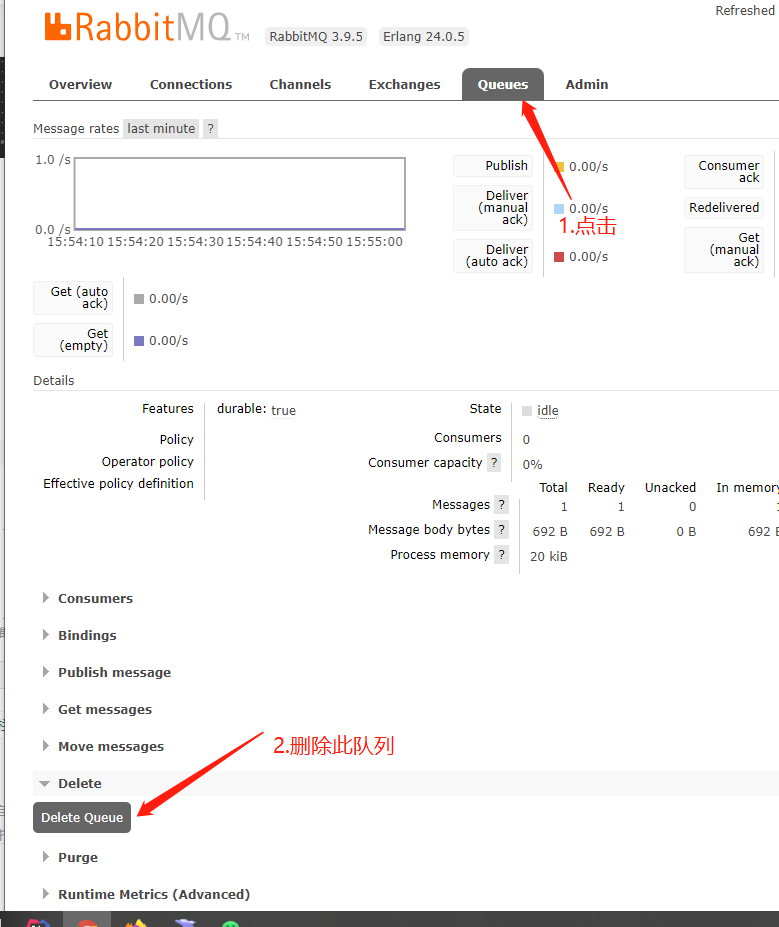Click the 20 kiB process memory value
Viewport: 779px width, 927px height.
548,556
